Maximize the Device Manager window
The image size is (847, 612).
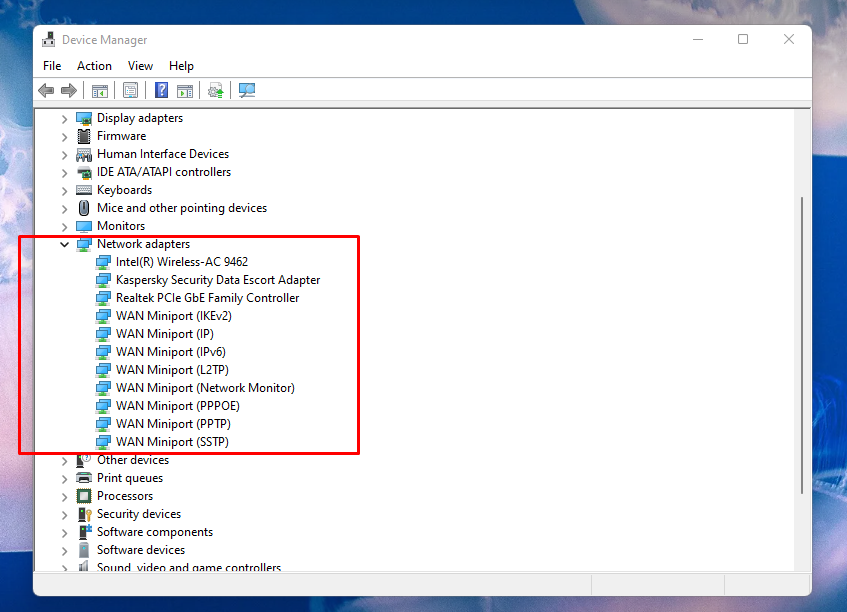pos(743,39)
